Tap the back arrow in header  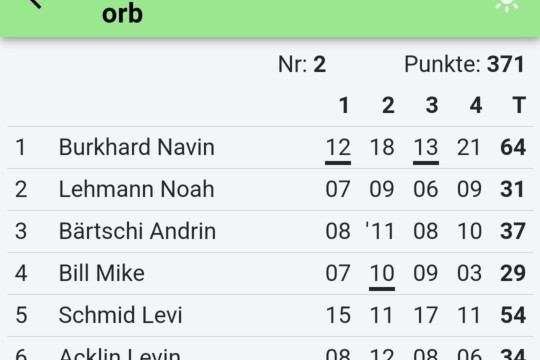[35, 3]
